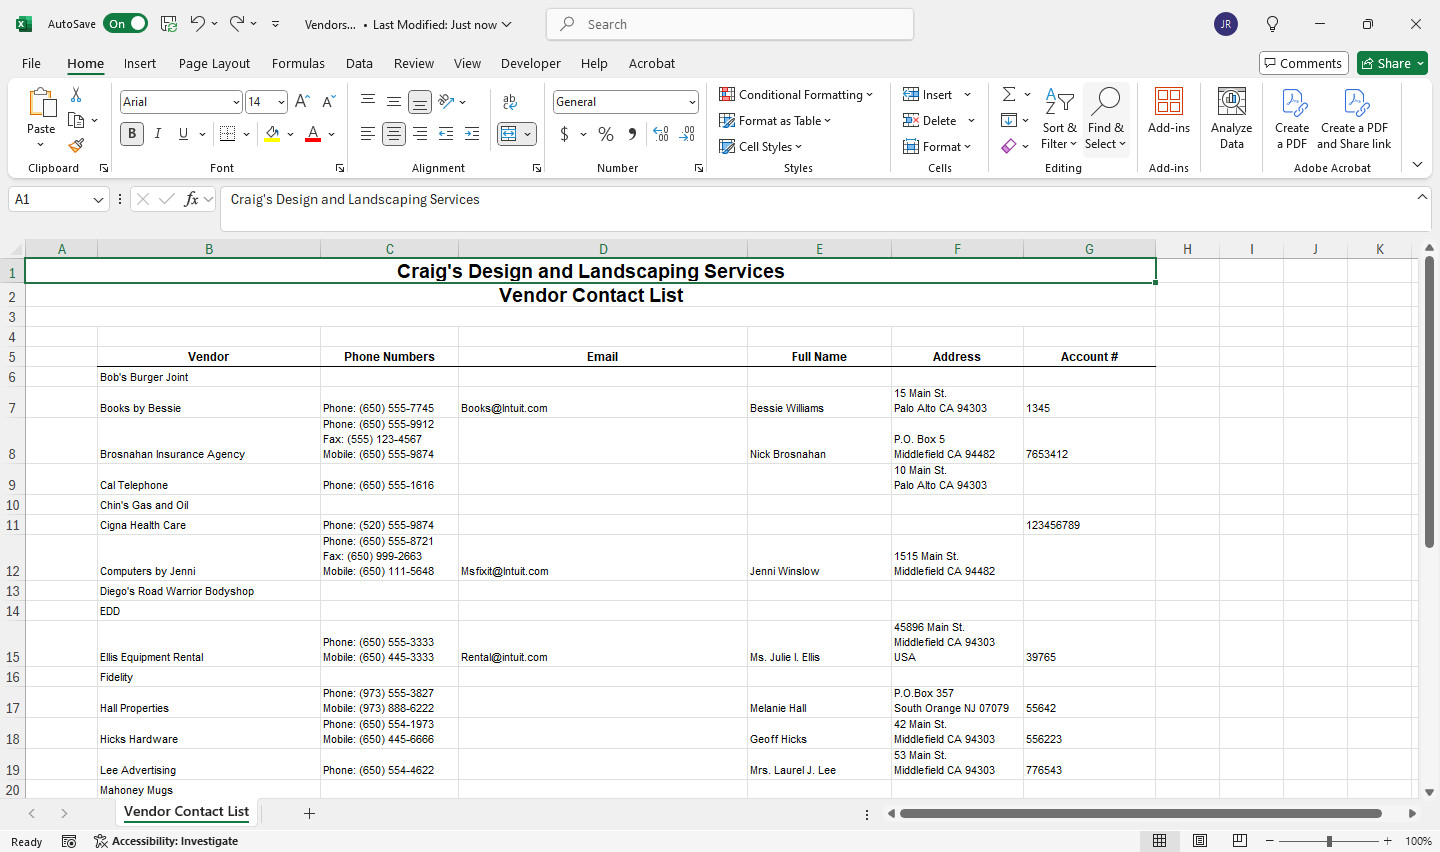1440x852 pixels.
Task: Open the font name Arial dropdown
Action: tap(236, 102)
